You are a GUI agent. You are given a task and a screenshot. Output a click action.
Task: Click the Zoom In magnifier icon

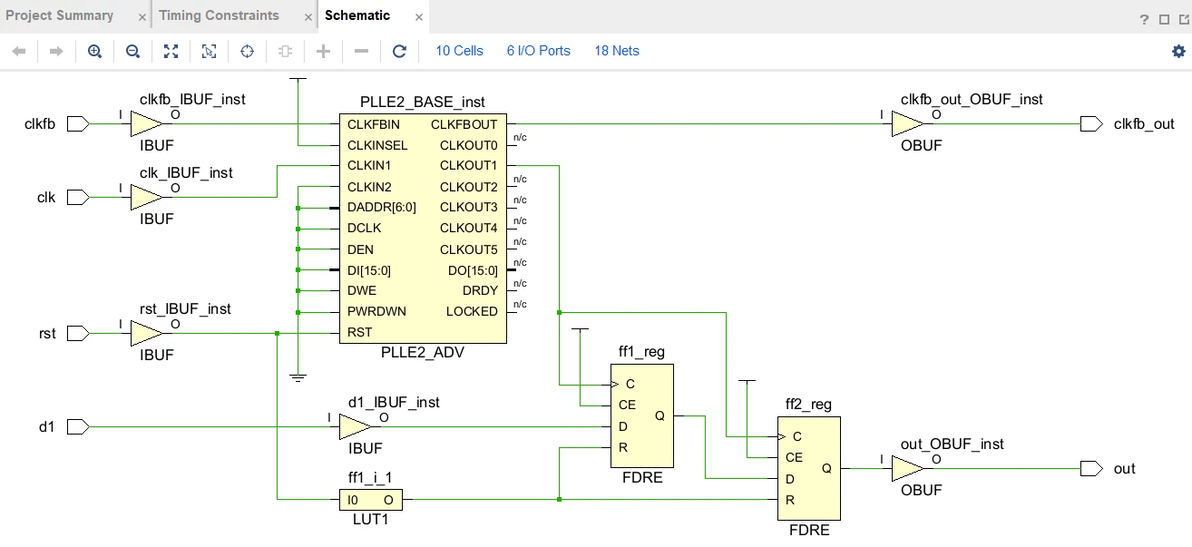(94, 51)
